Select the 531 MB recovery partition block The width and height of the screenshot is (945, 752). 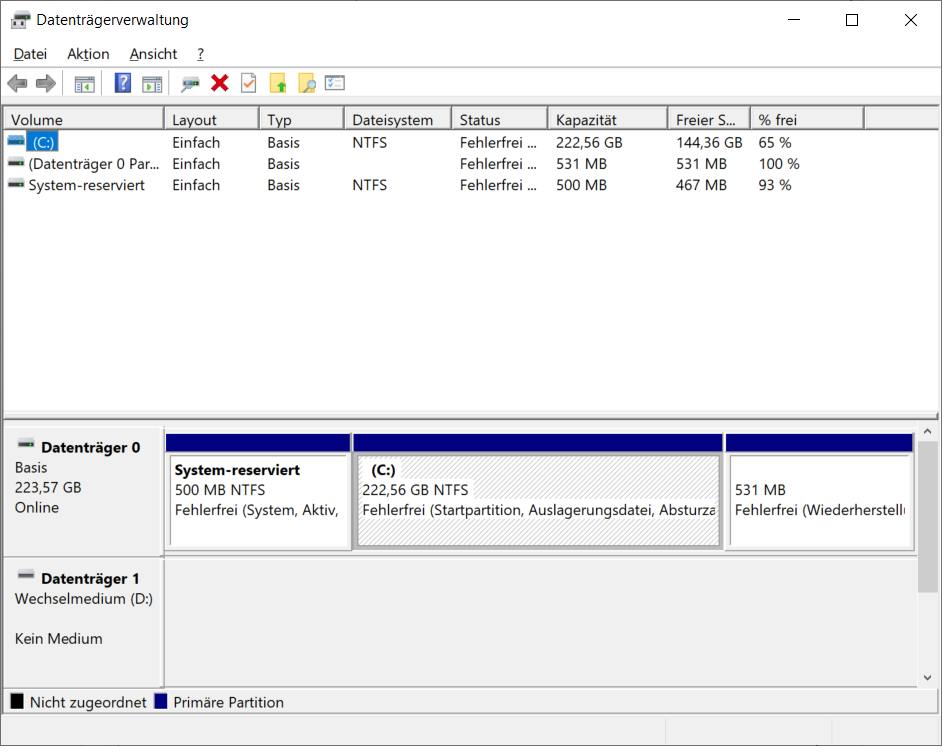pos(820,492)
